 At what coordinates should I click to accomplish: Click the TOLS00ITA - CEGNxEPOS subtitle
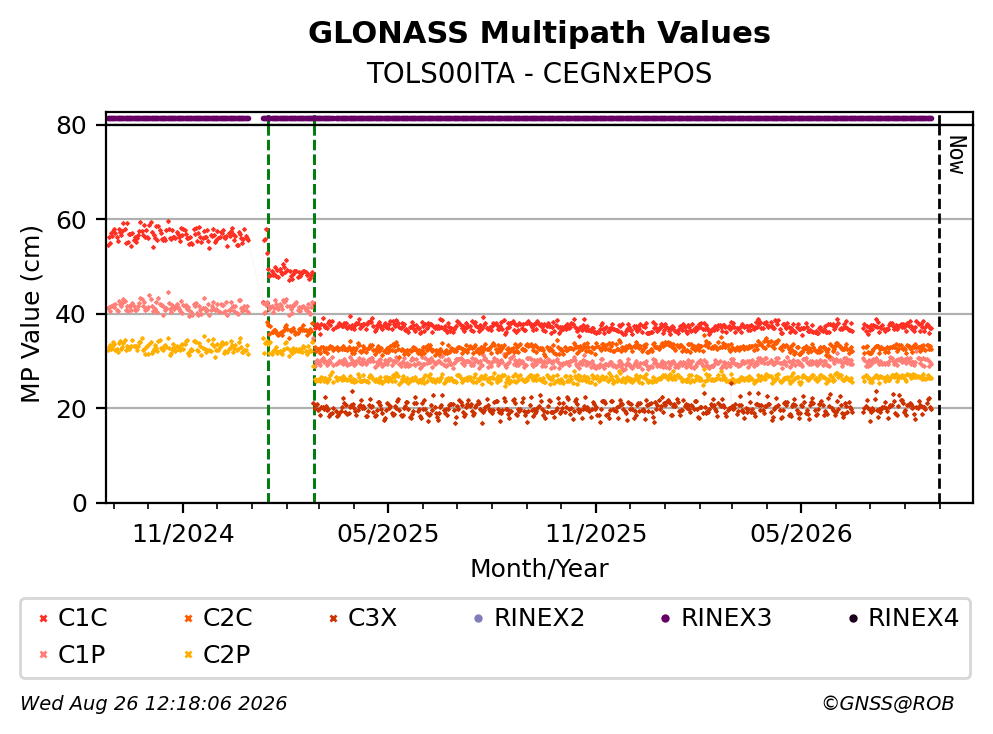(539, 73)
